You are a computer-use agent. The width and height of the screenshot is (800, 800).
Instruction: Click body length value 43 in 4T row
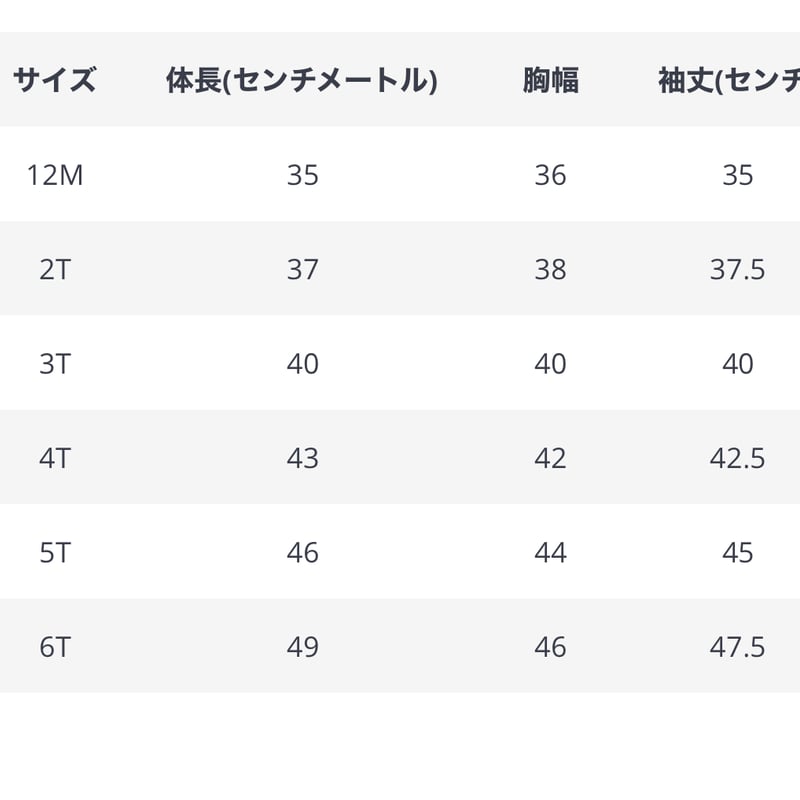pos(303,458)
